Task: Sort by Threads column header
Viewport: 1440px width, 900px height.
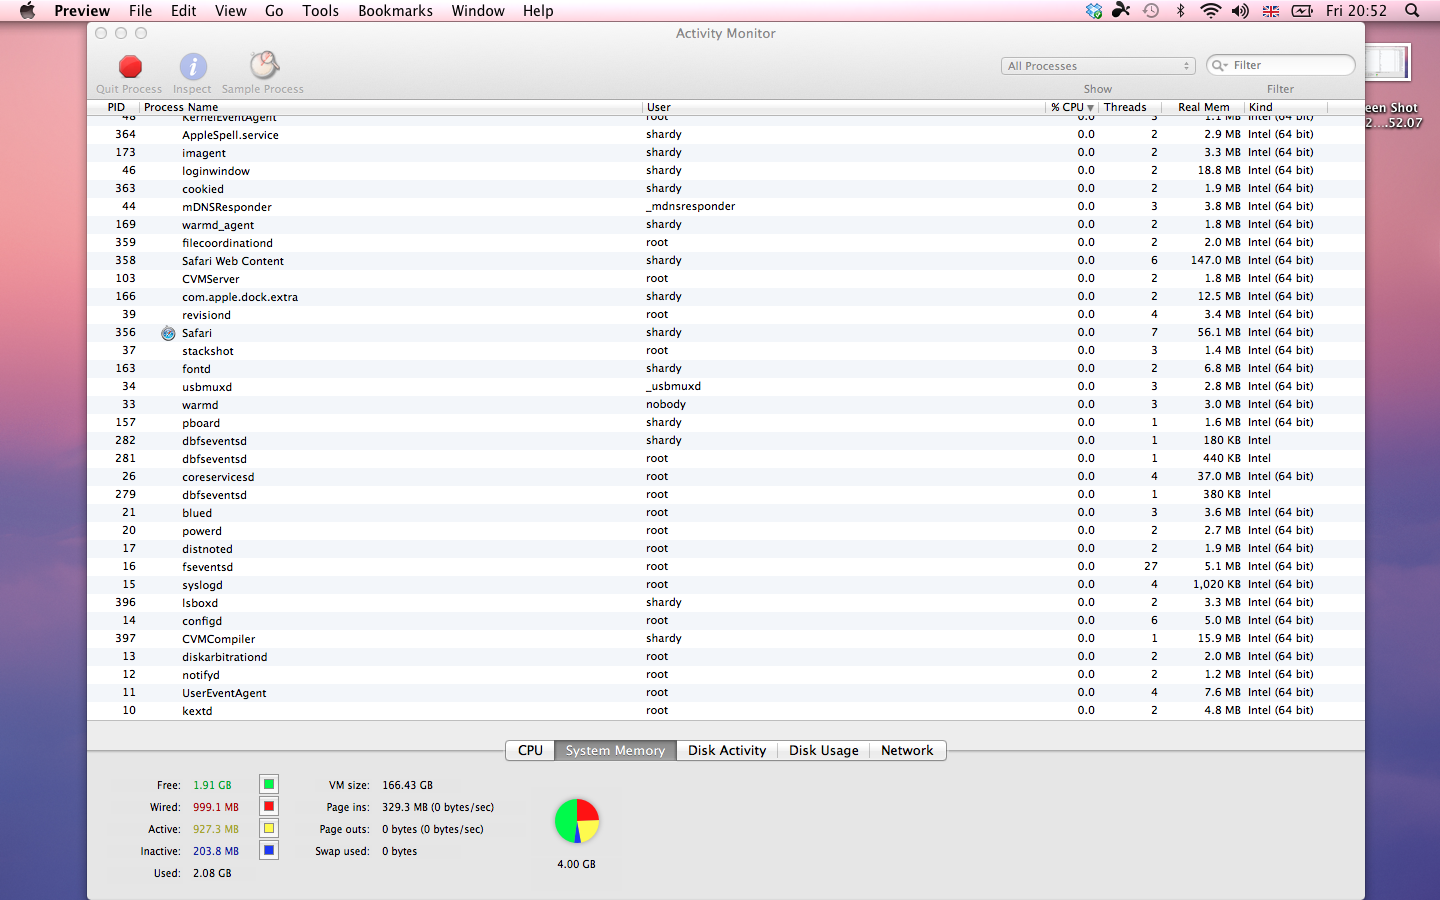Action: 1131,107
